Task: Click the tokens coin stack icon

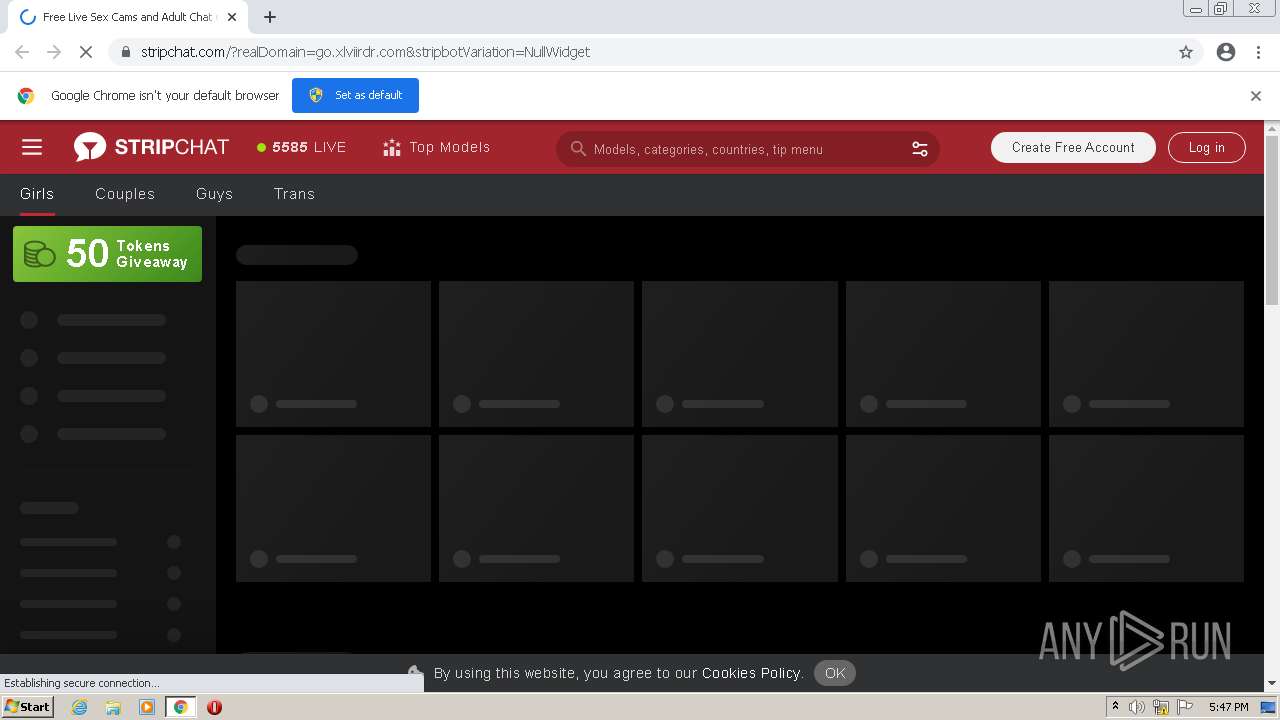Action: click(40, 254)
